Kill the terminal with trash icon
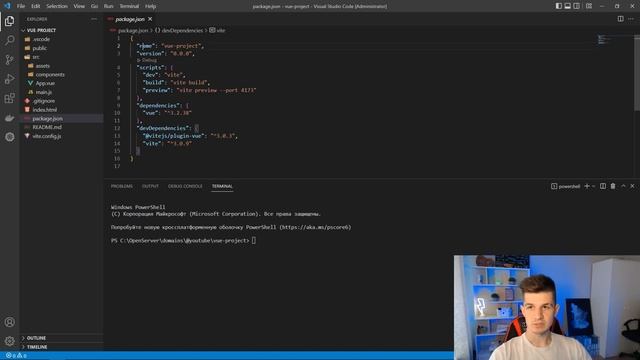This screenshot has width=640, height=360. (613, 186)
